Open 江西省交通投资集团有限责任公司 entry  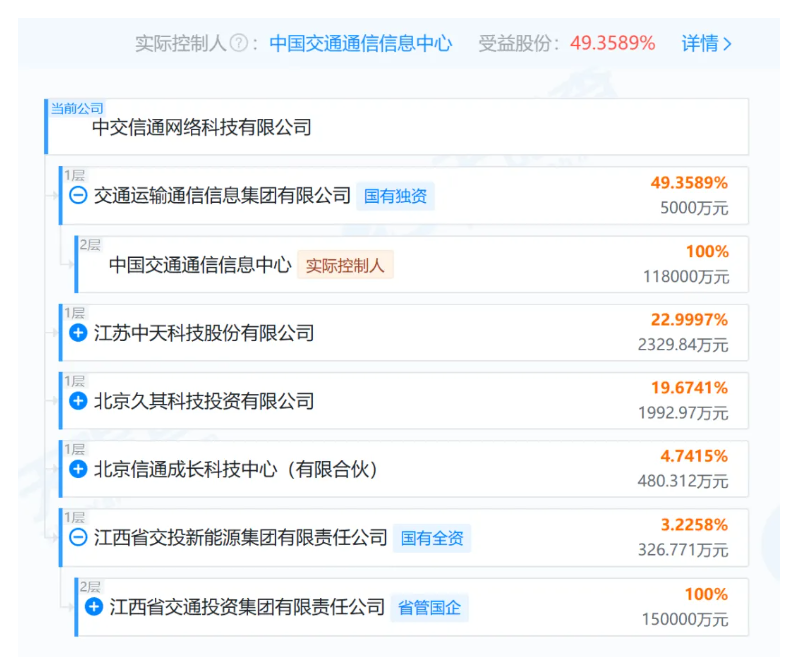(x=247, y=607)
